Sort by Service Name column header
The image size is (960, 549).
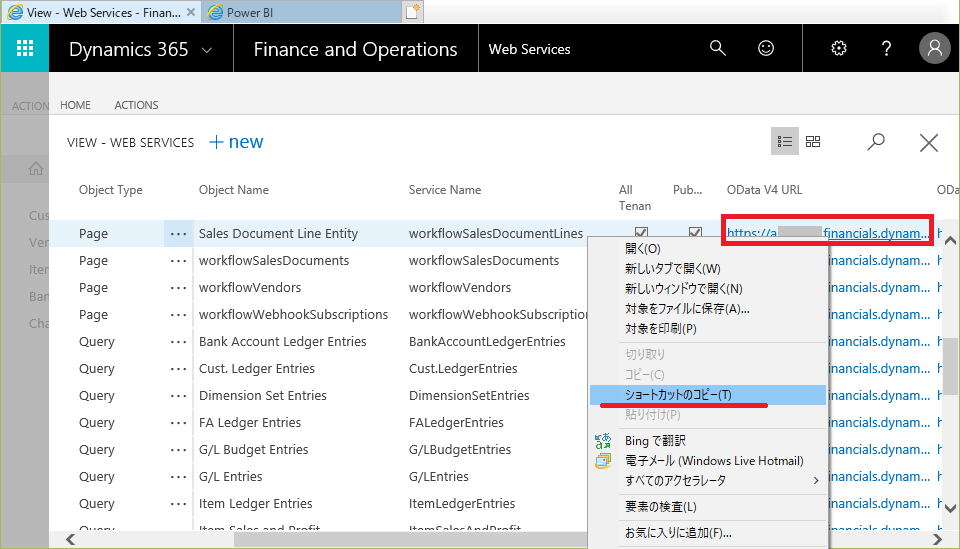click(x=444, y=190)
